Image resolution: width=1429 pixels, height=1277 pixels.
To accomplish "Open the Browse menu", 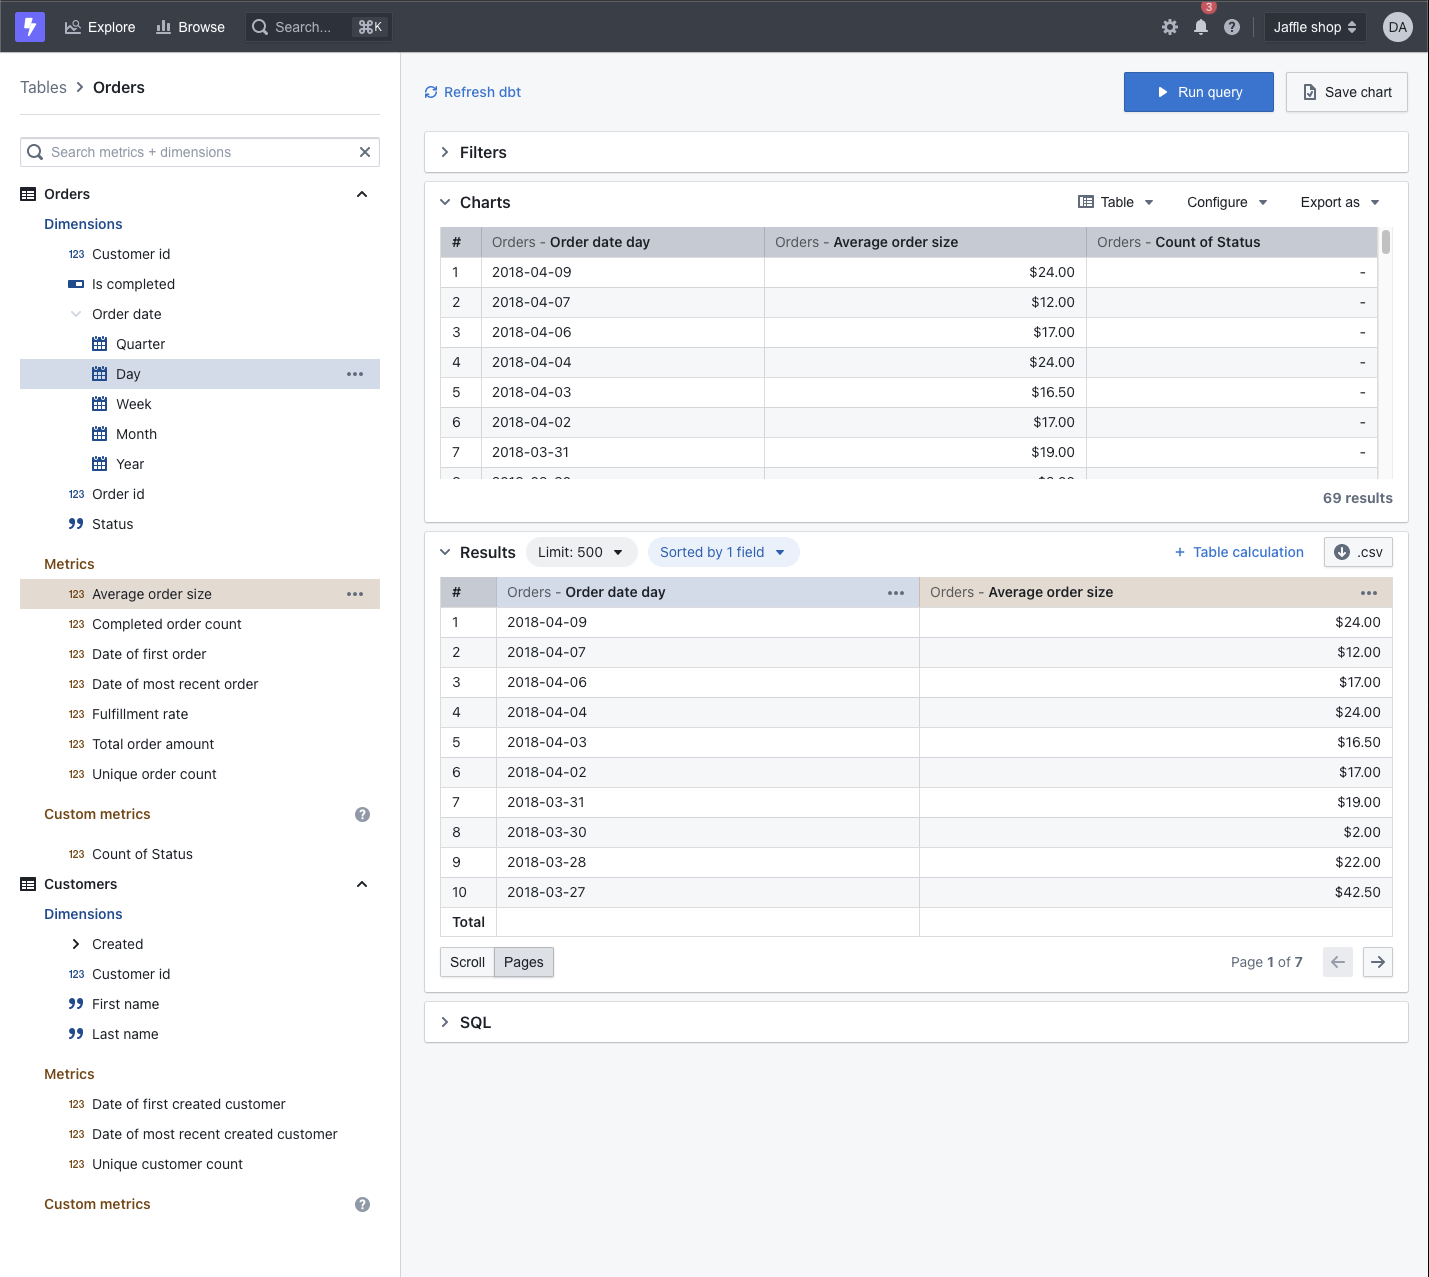I will [190, 27].
